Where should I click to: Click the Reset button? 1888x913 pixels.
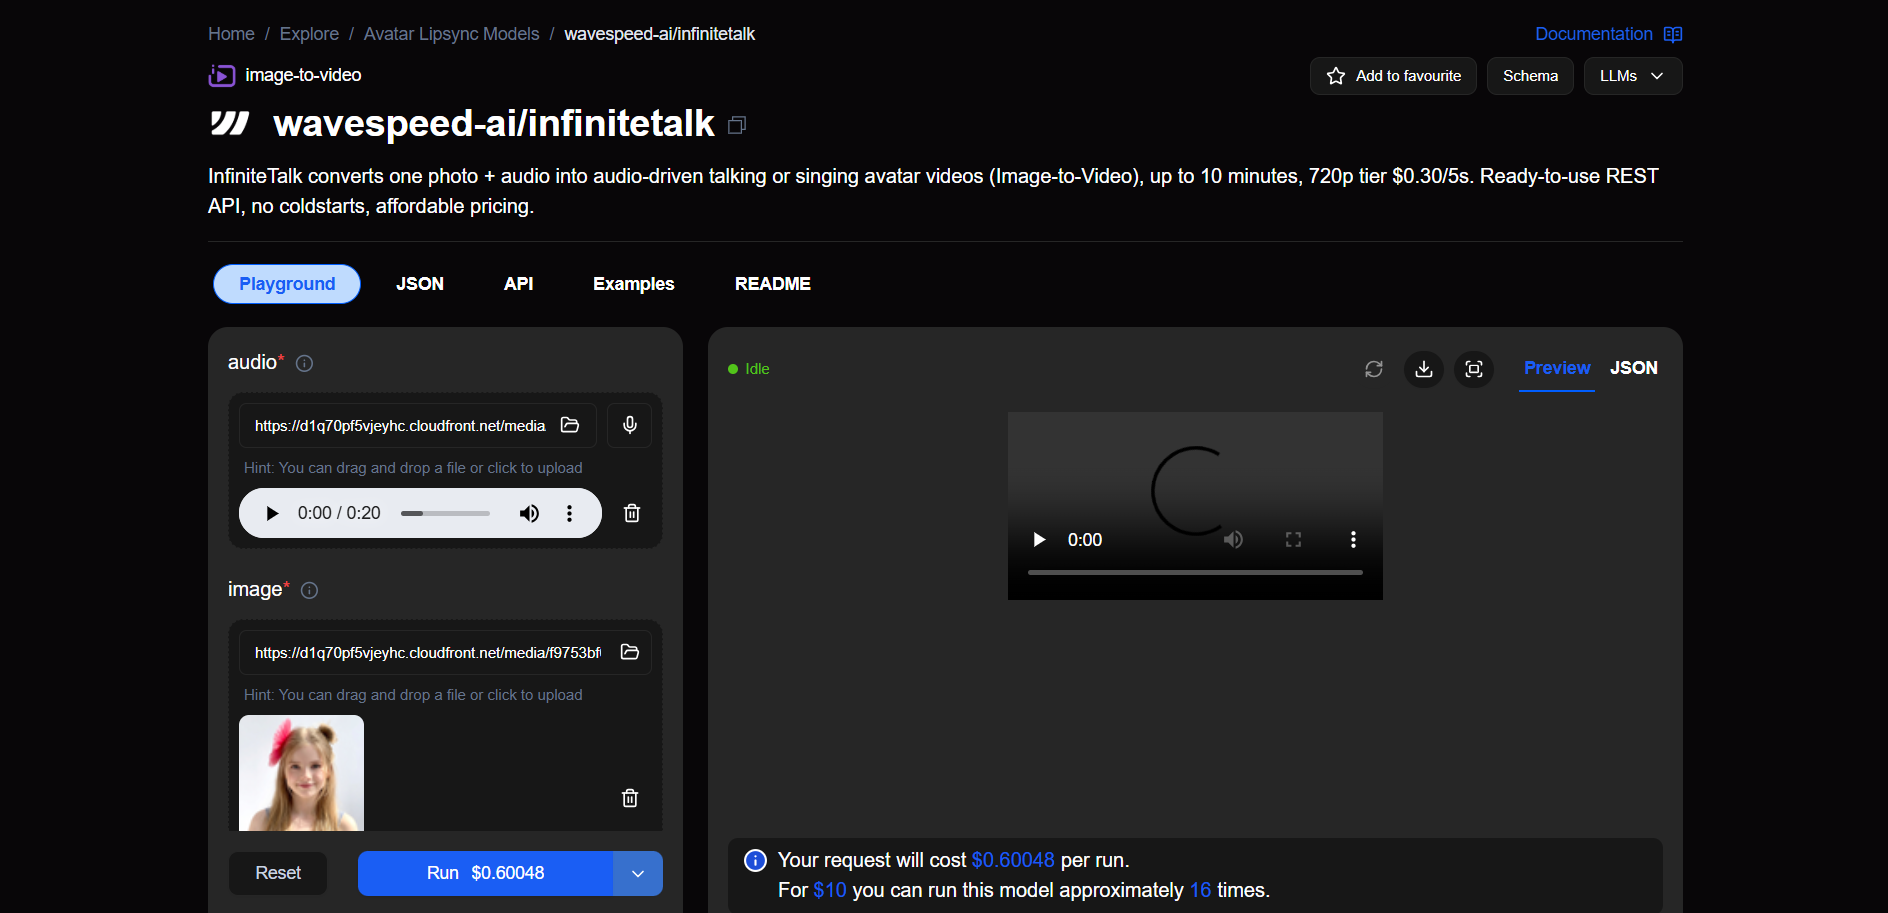tap(278, 873)
